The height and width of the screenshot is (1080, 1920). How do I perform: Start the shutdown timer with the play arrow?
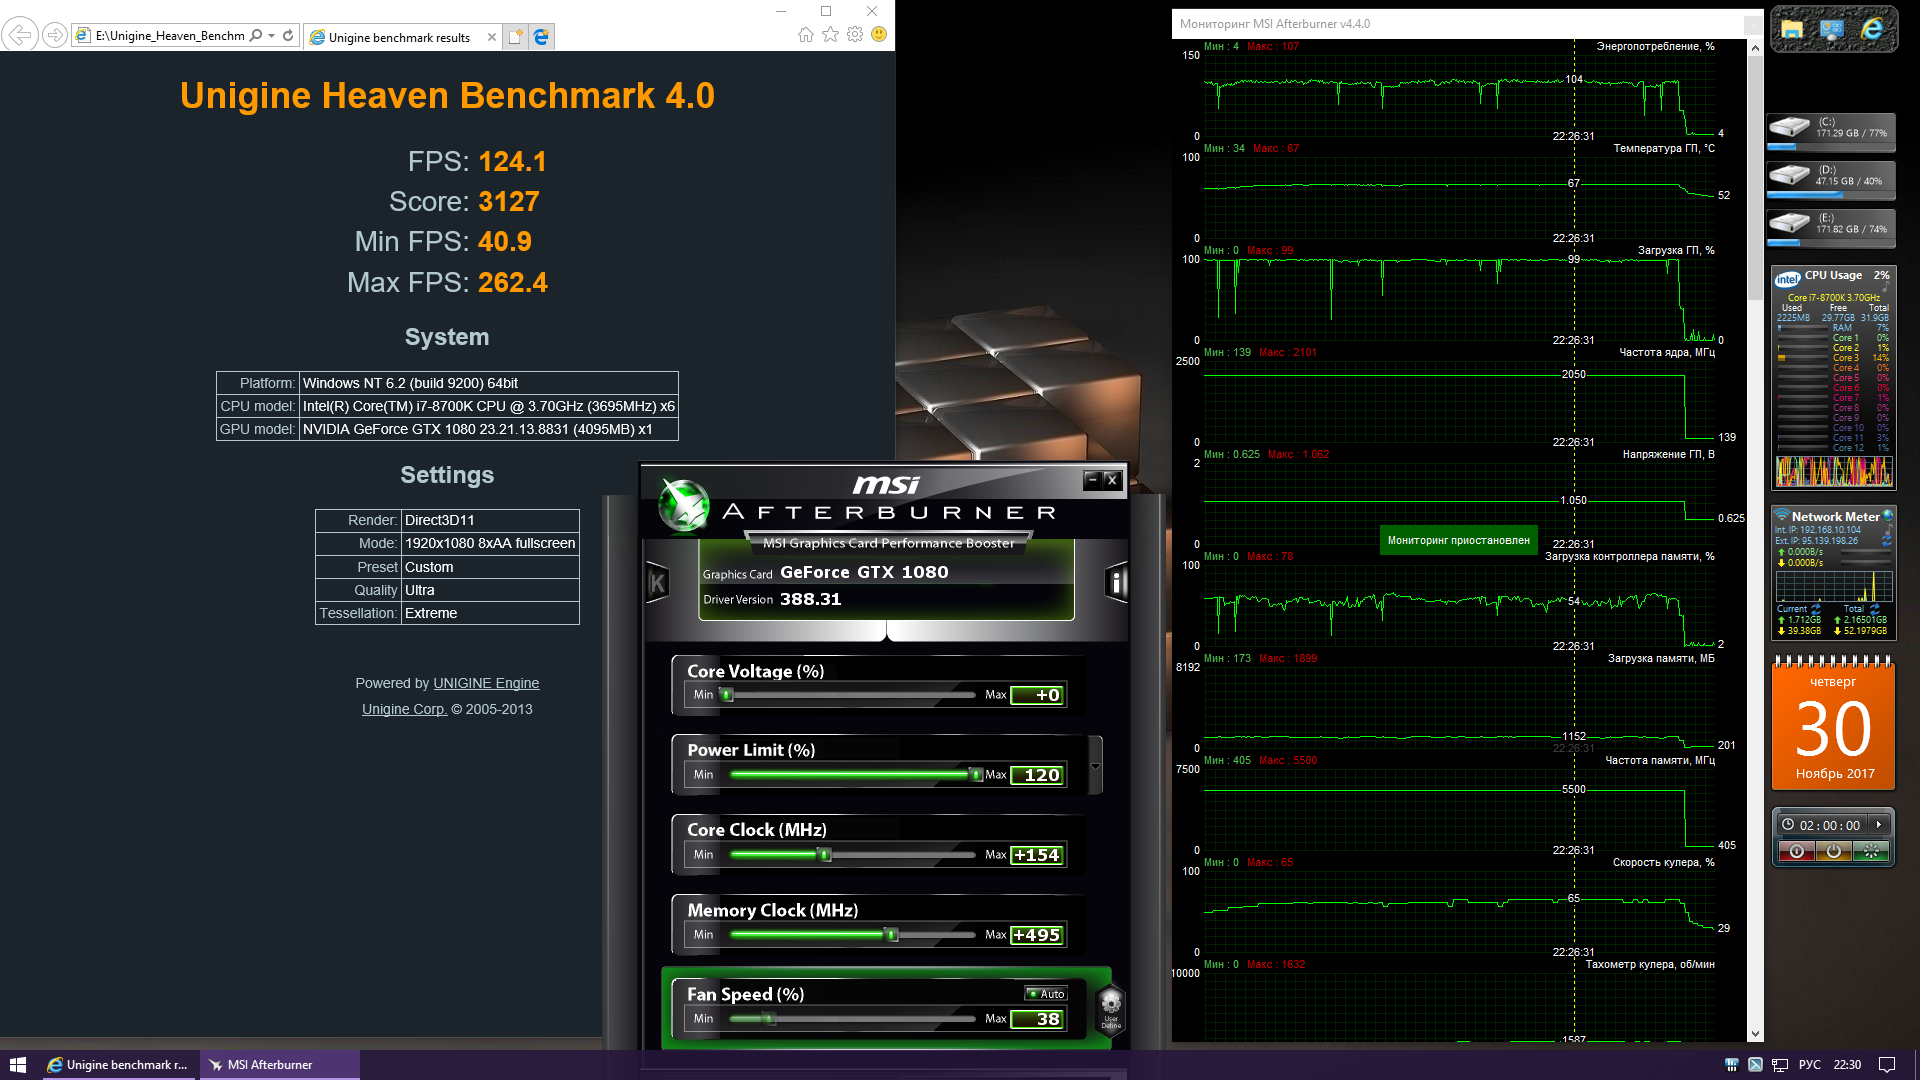pos(1879,825)
